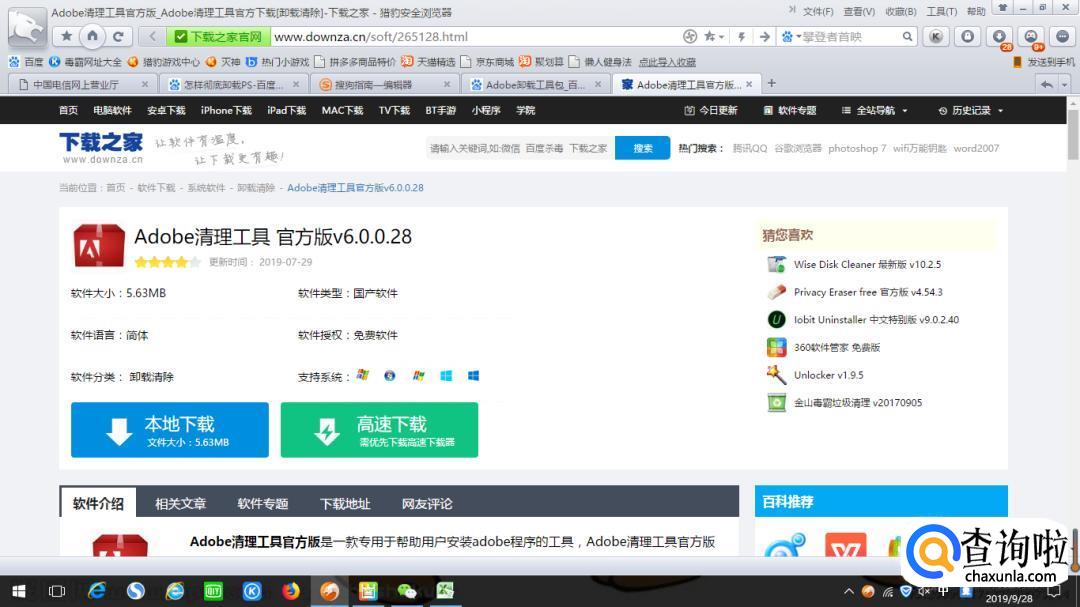The image size is (1080, 607).
Task: Switch to 下载地址 tab
Action: tap(345, 504)
